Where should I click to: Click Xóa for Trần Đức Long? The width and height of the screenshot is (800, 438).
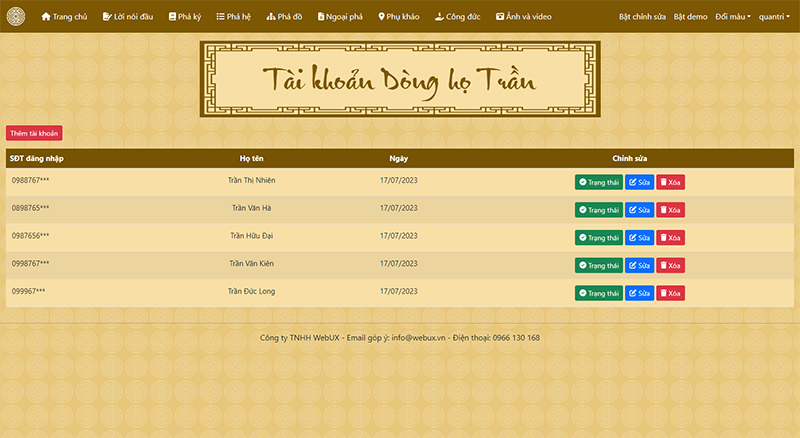[x=670, y=293]
